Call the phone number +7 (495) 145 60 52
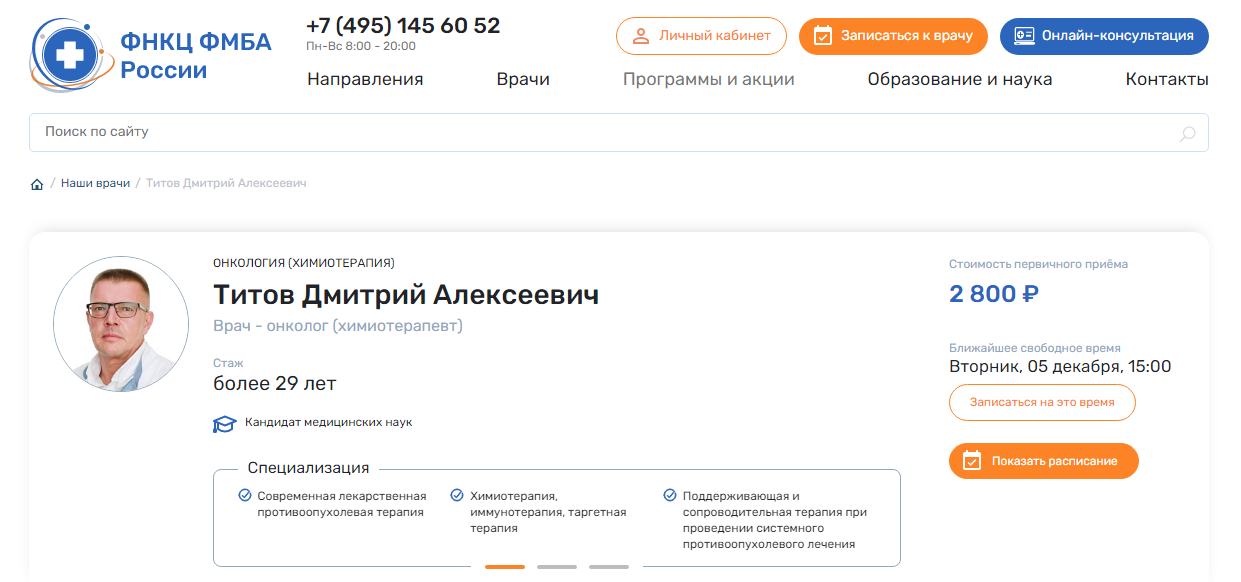Image resolution: width=1241 pixels, height=582 pixels. (x=403, y=26)
